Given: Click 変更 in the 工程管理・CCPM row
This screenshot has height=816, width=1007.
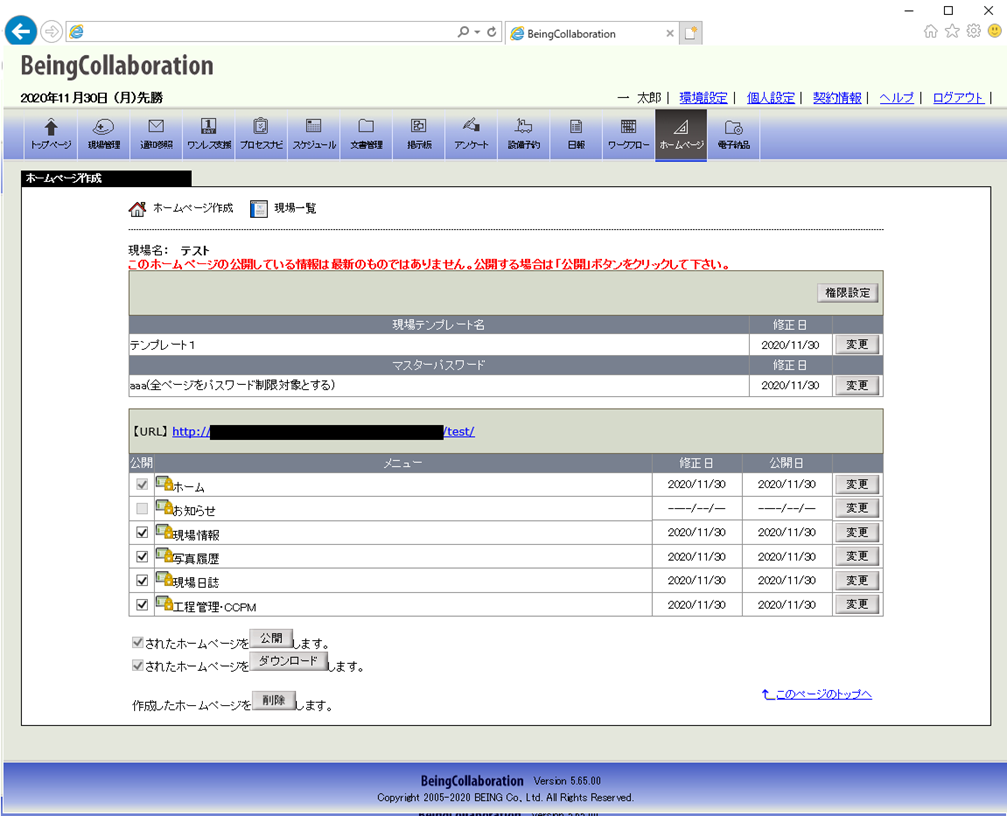Looking at the screenshot, I should pyautogui.click(x=857, y=604).
